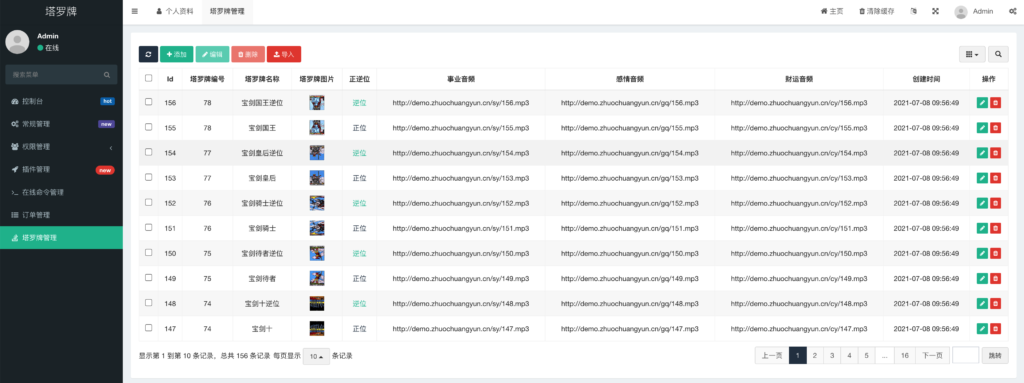The width and height of the screenshot is (1024, 383).
Task: Open 插件管理 in the sidebar
Action: click(x=61, y=170)
